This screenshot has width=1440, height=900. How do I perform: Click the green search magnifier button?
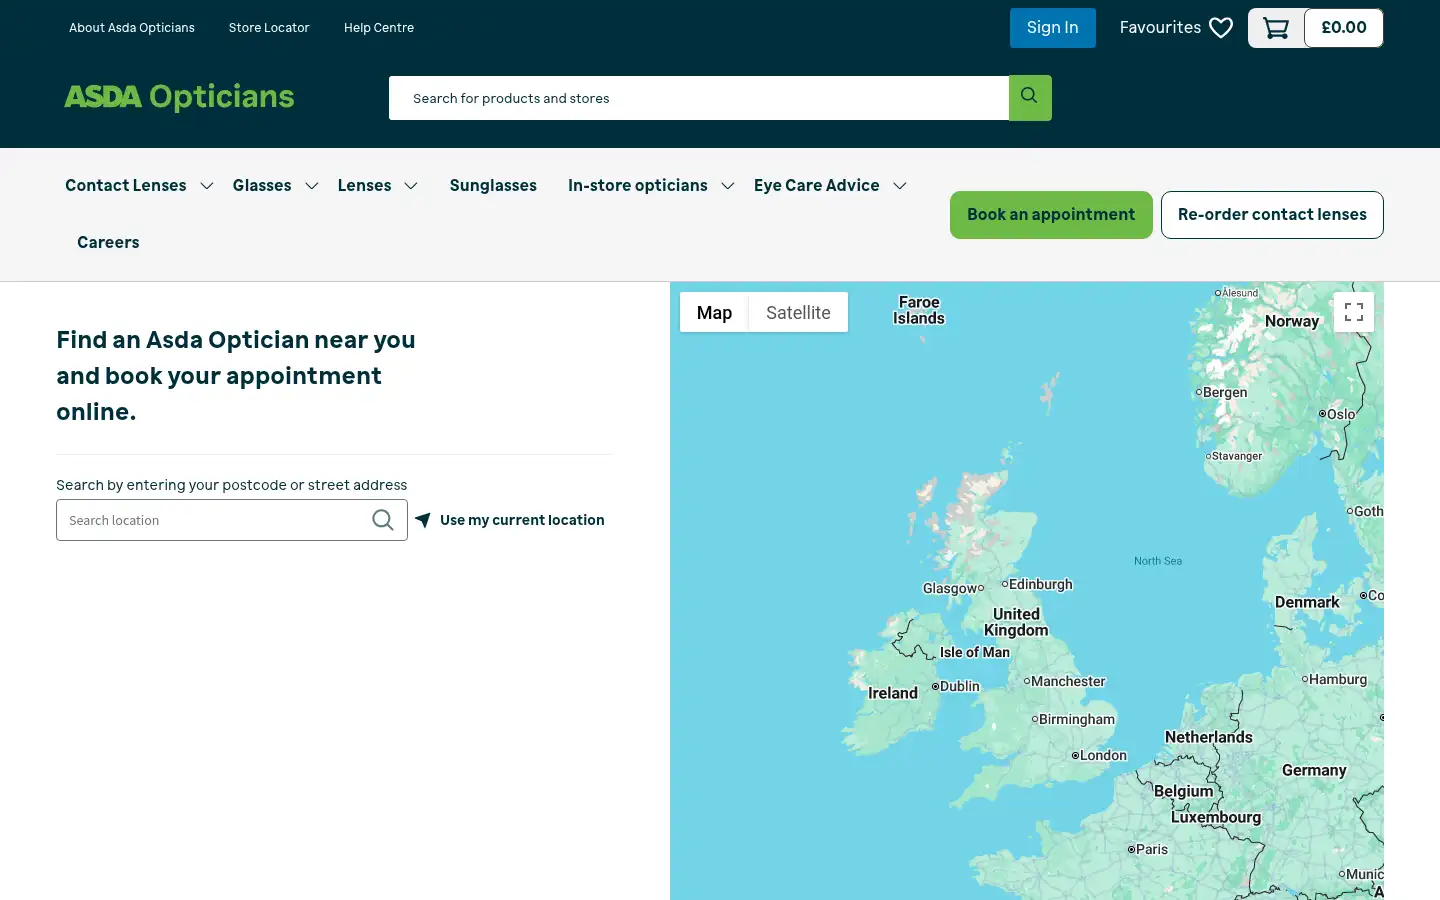[x=1030, y=98]
